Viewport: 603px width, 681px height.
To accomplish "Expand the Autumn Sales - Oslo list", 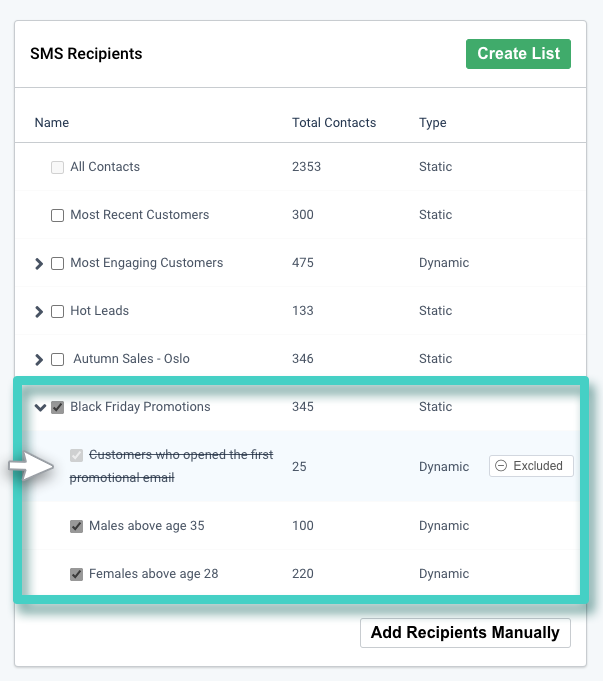I will pyautogui.click(x=39, y=360).
